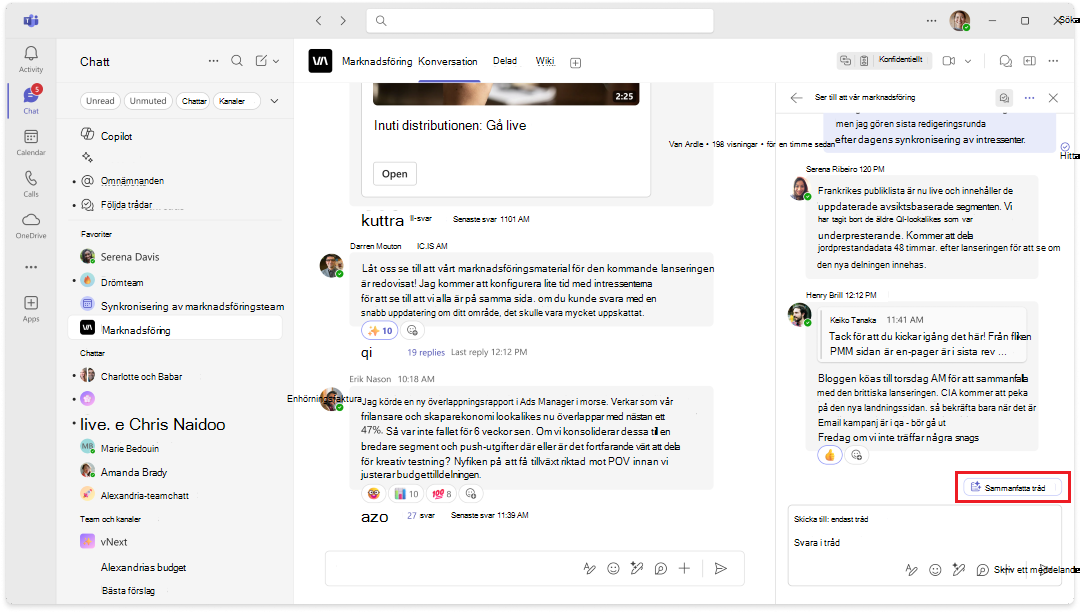Open emoji picker in channel compose box
Screen dimensions: 1080x613
613,568
